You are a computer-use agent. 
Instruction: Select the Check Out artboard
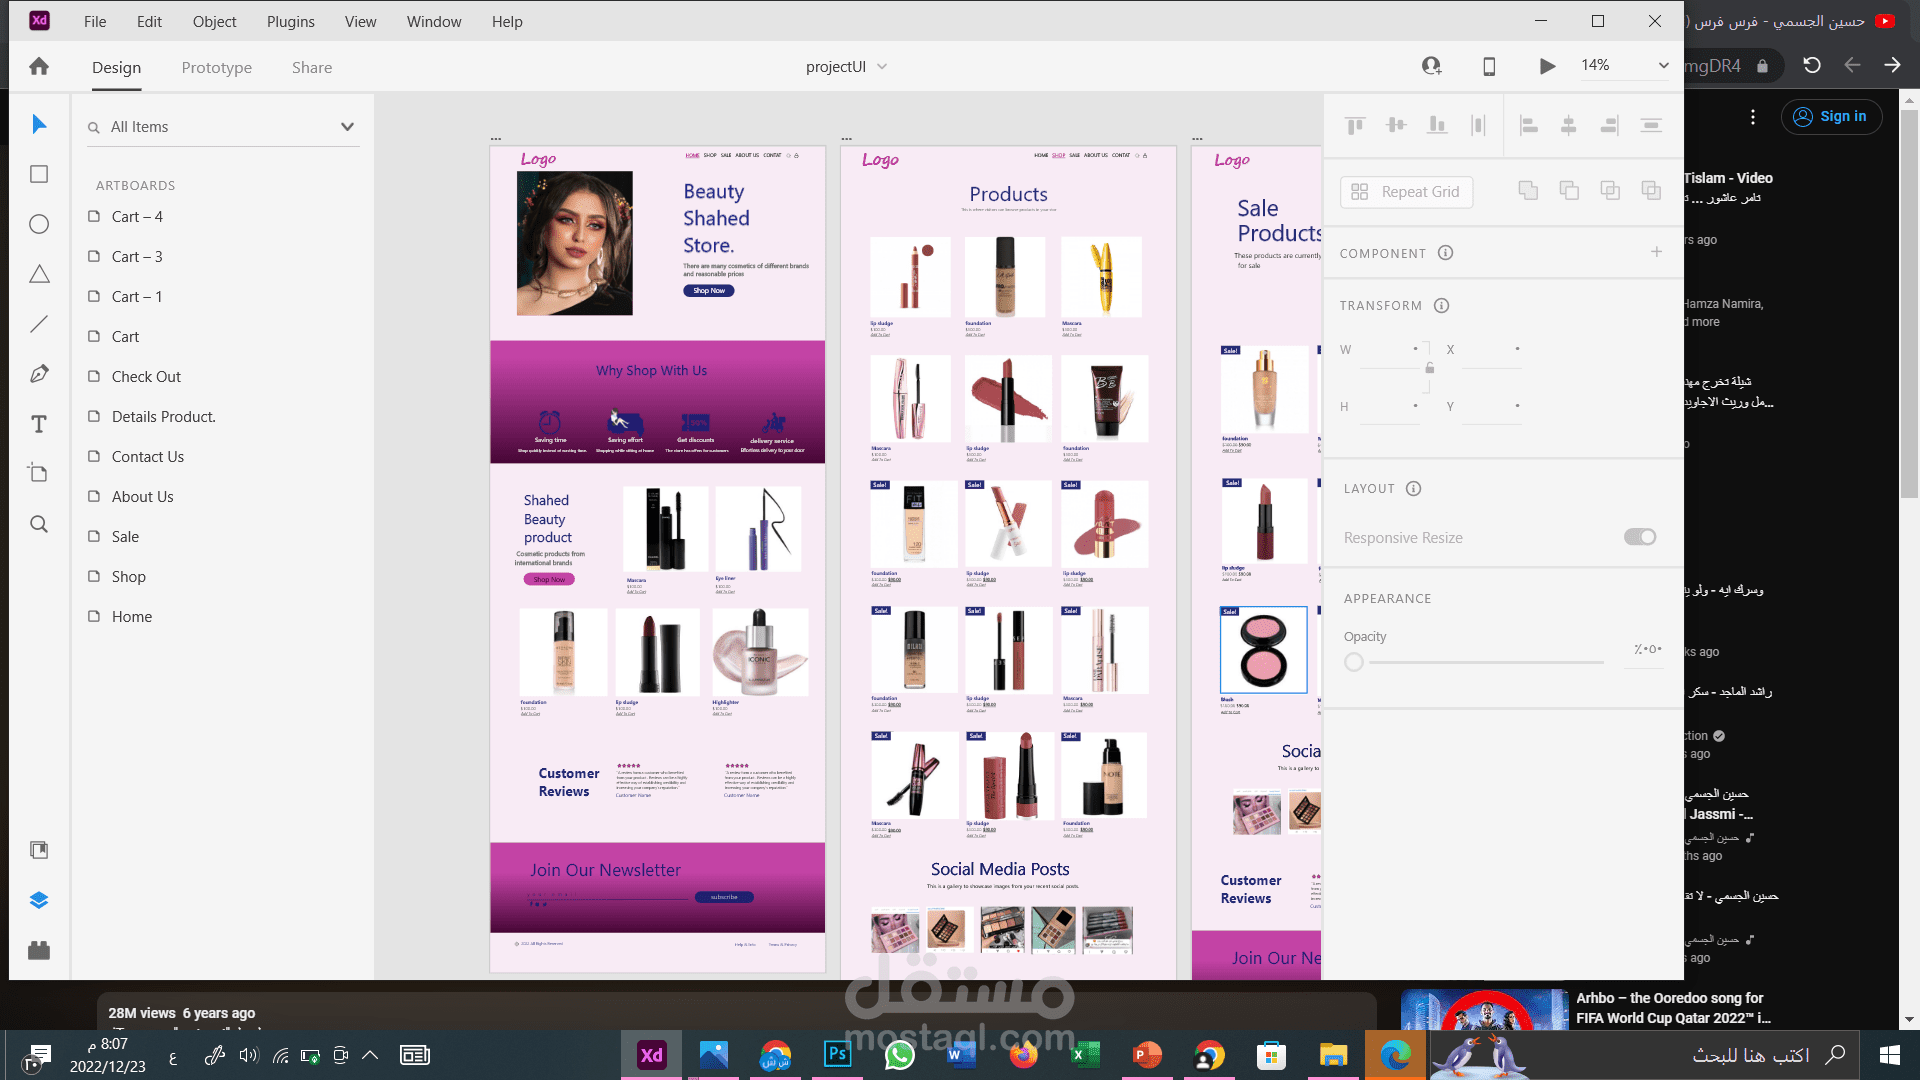point(146,376)
